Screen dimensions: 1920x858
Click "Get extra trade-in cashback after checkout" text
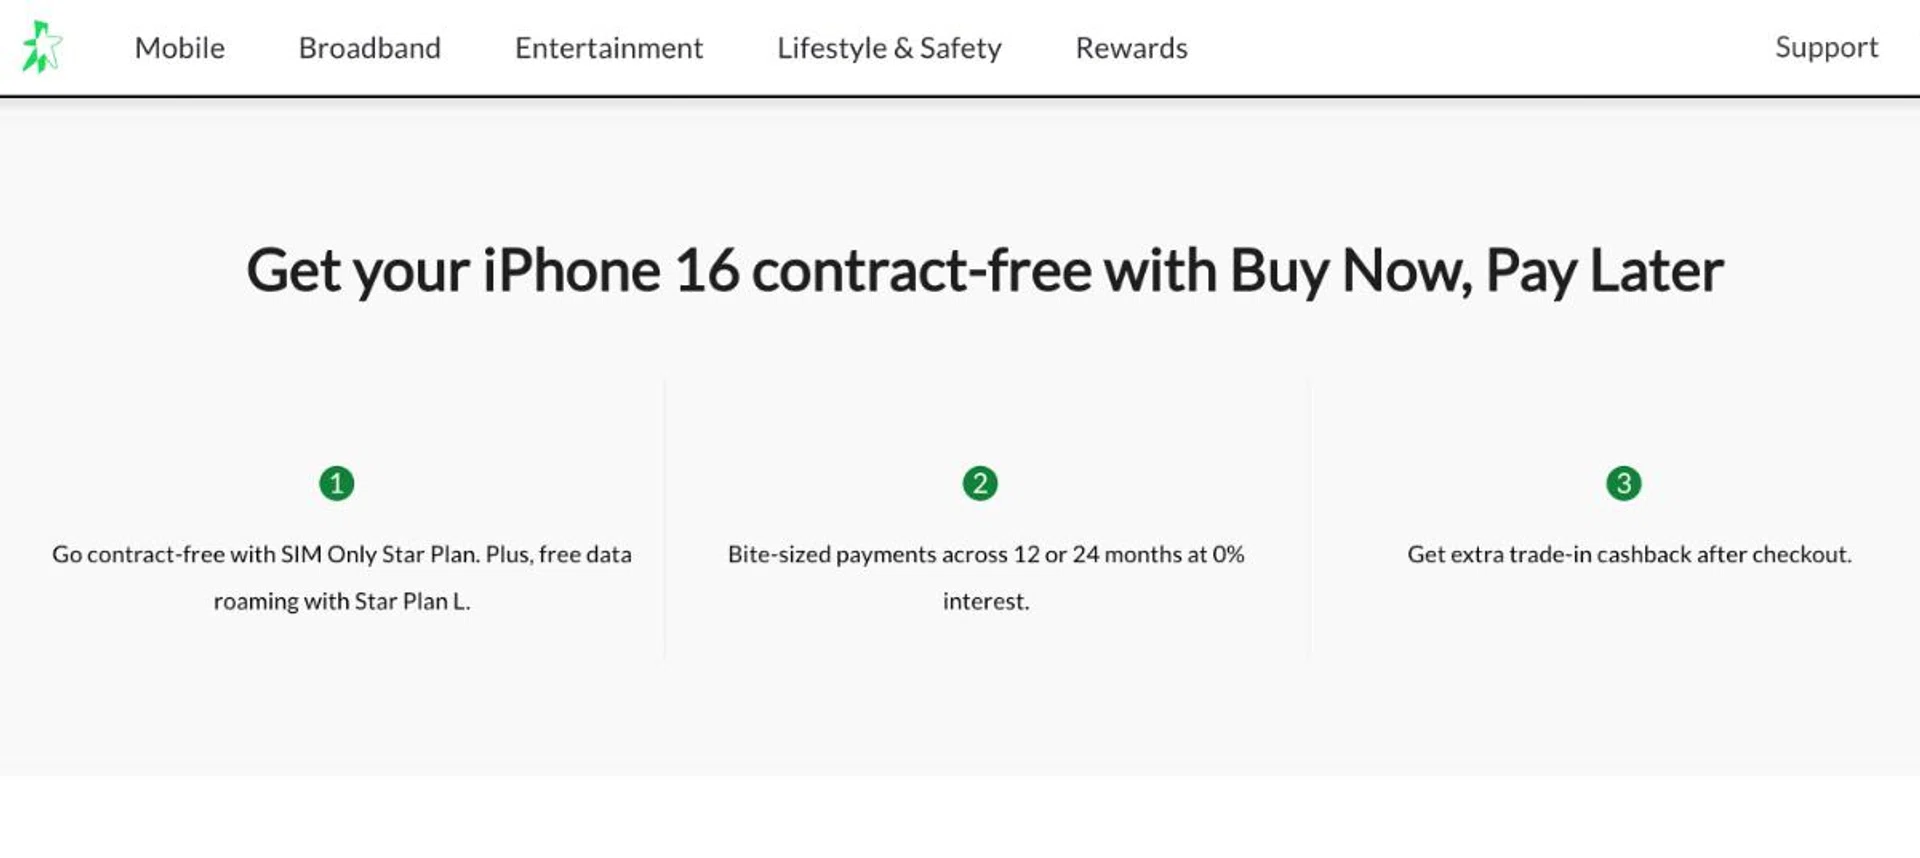[1629, 554]
